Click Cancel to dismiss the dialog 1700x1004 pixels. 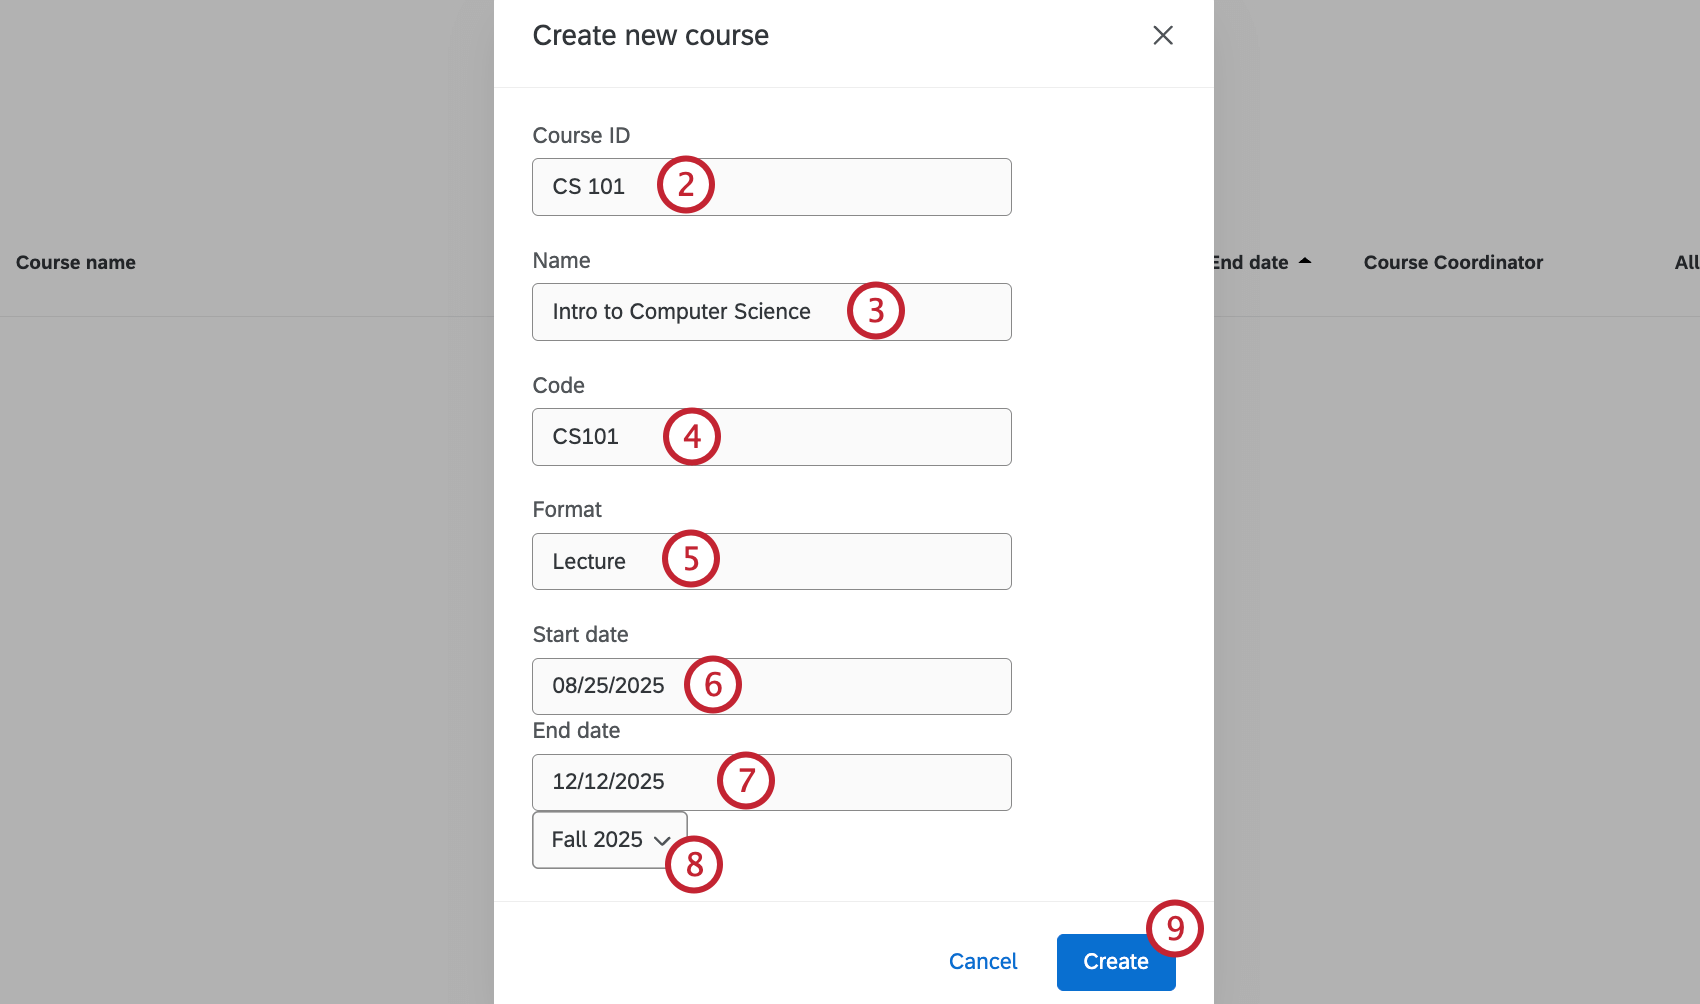coord(983,961)
